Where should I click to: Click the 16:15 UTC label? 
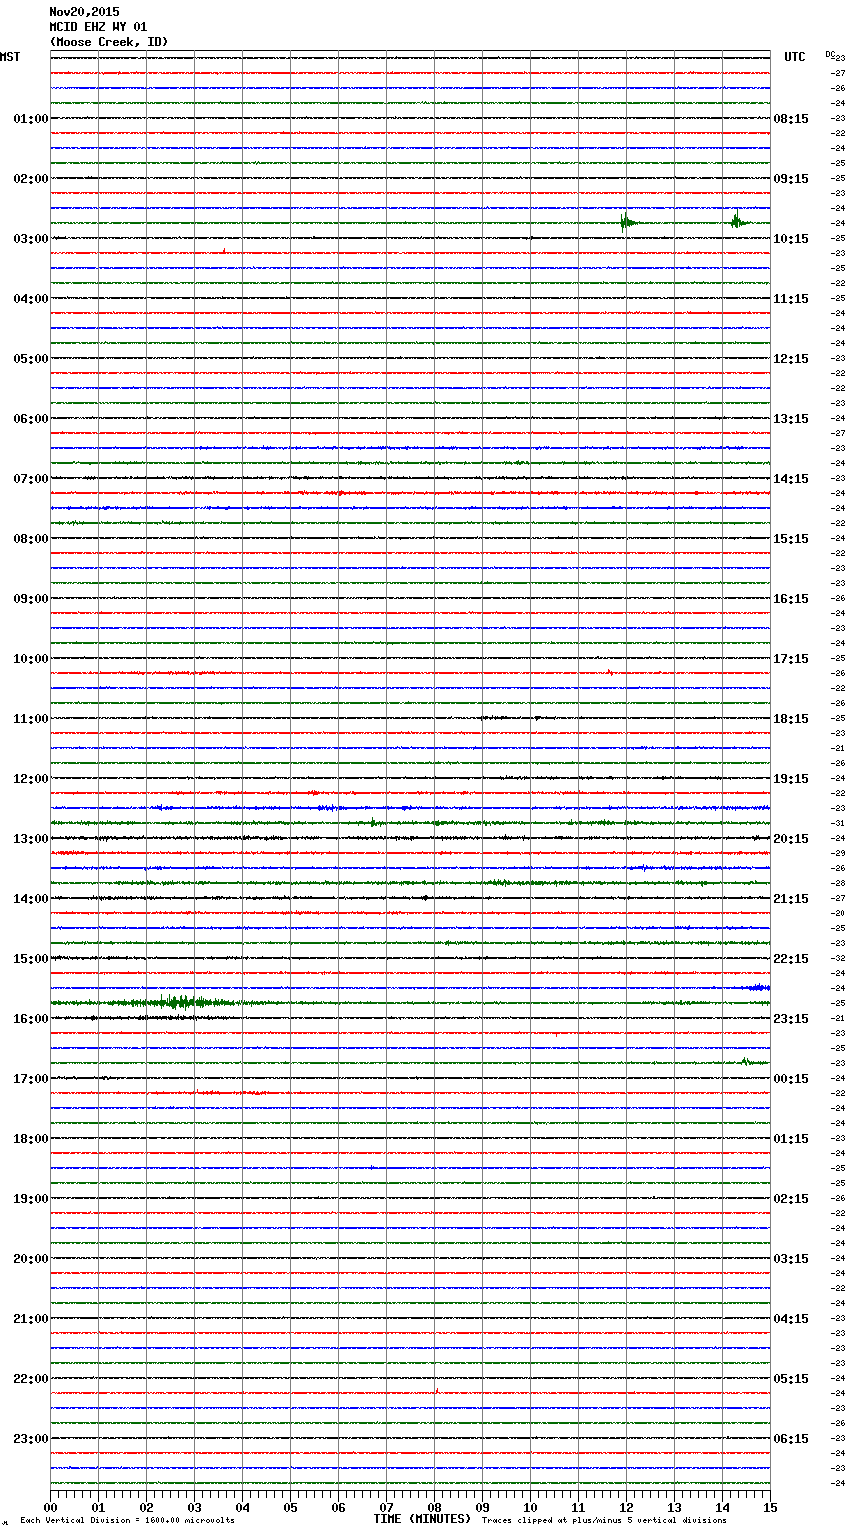[x=791, y=599]
